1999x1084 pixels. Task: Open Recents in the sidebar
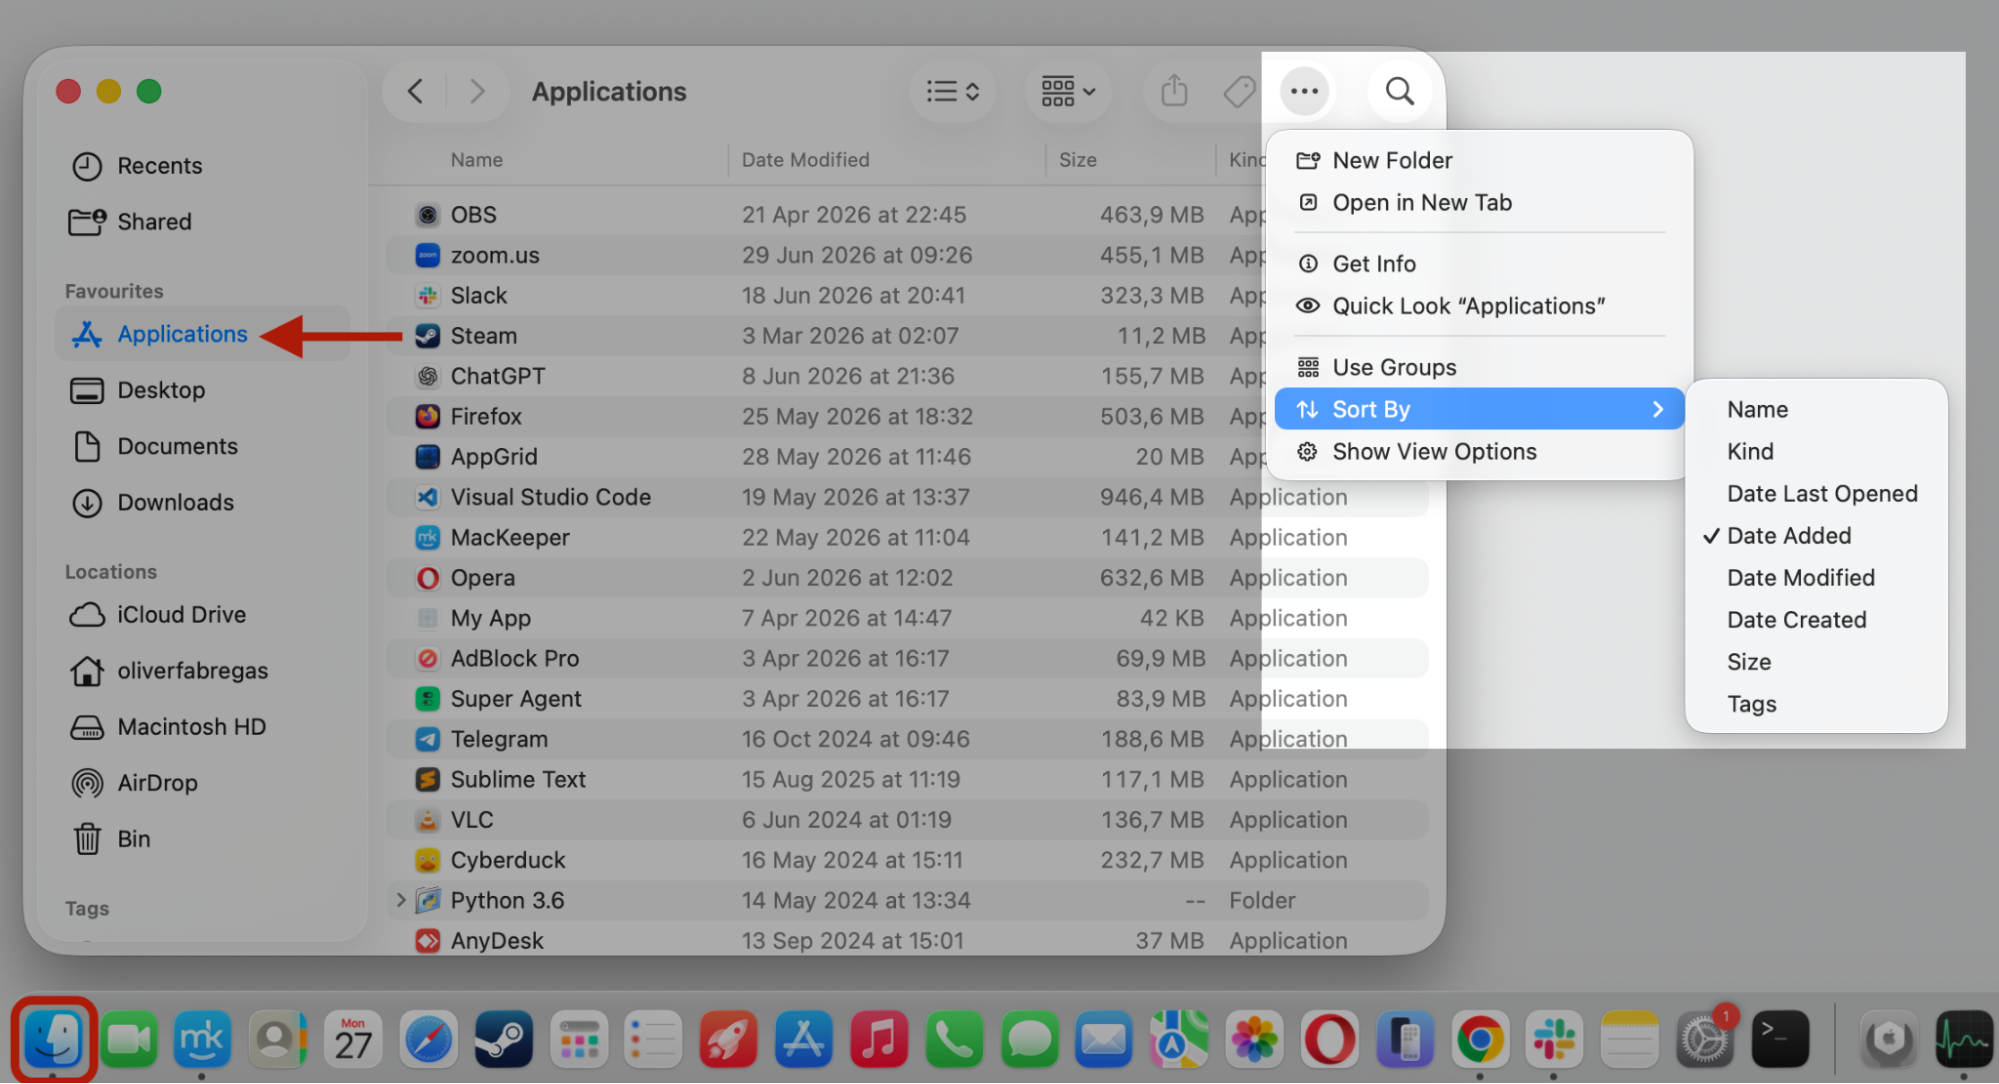point(203,166)
